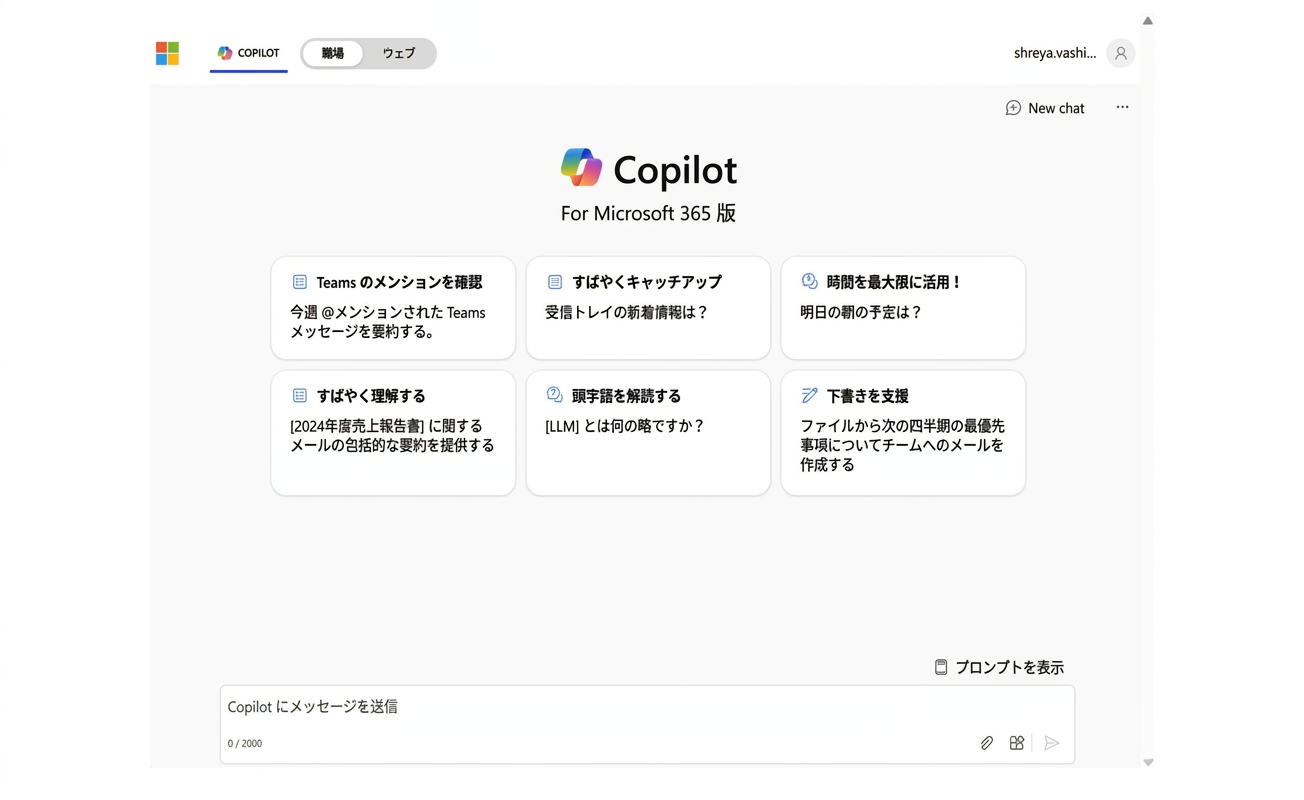Viewport: 1304px width, 800px height.
Task: Select the Teams のメンションを確認 card
Action: [393, 308]
